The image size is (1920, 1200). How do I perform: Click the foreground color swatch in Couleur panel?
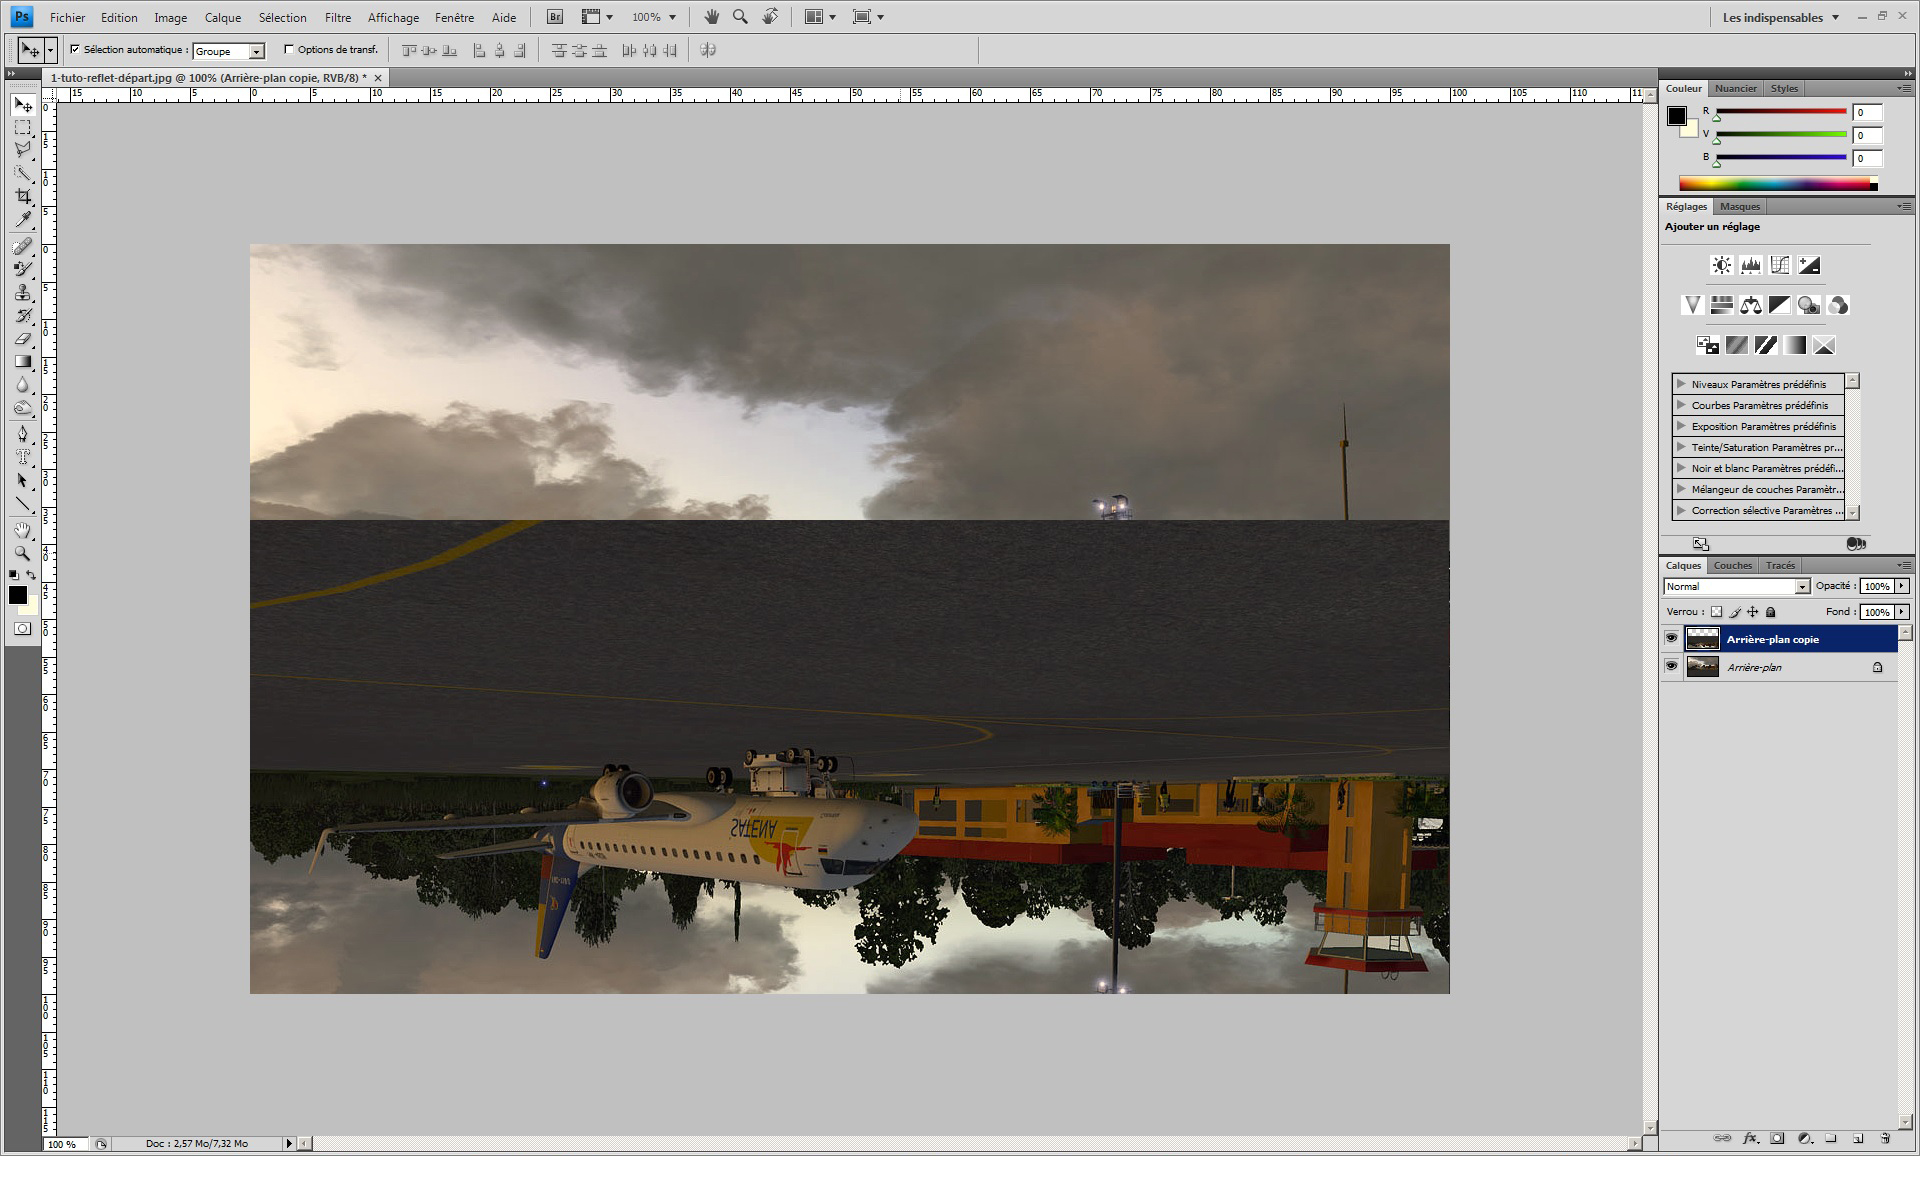1677,116
